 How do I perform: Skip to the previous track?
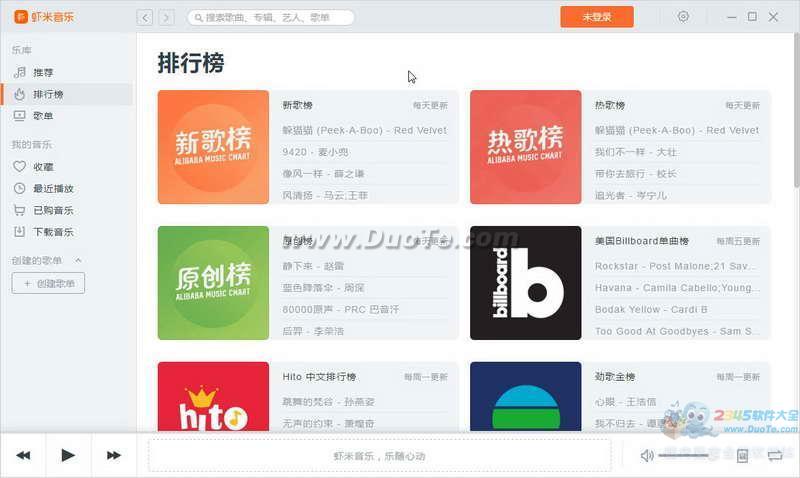pos(23,455)
